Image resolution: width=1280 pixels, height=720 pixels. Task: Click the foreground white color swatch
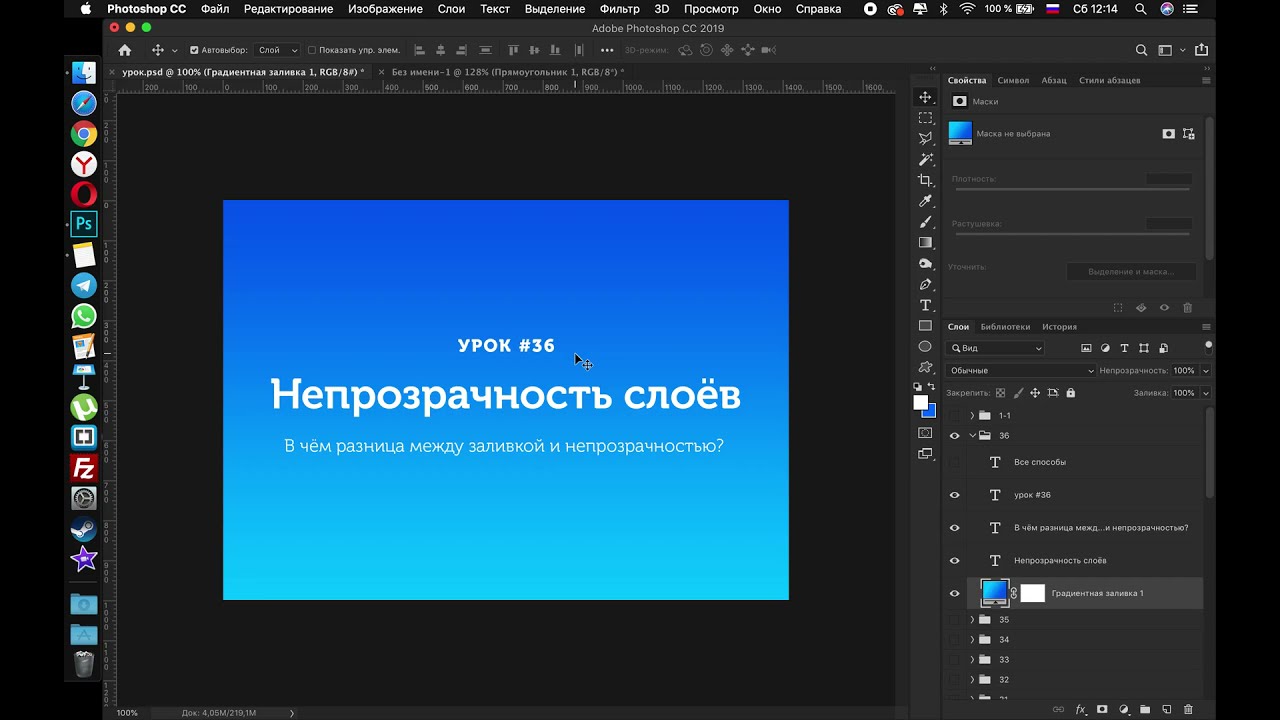pyautogui.click(x=920, y=402)
